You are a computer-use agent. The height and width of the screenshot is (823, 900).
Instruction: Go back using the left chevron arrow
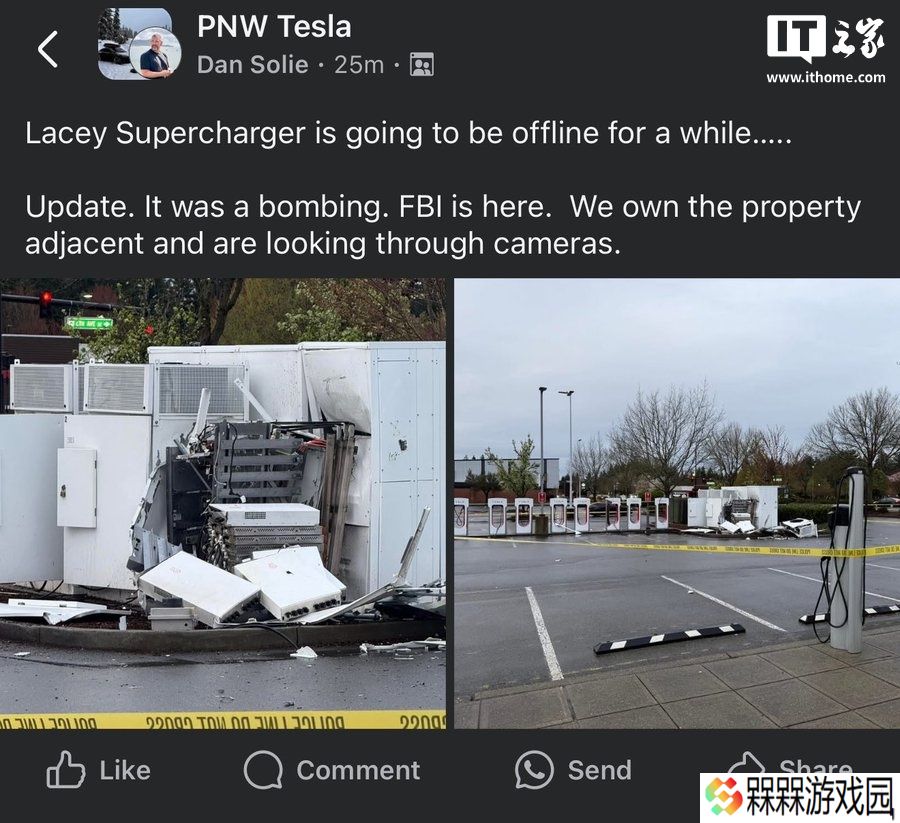[48, 49]
